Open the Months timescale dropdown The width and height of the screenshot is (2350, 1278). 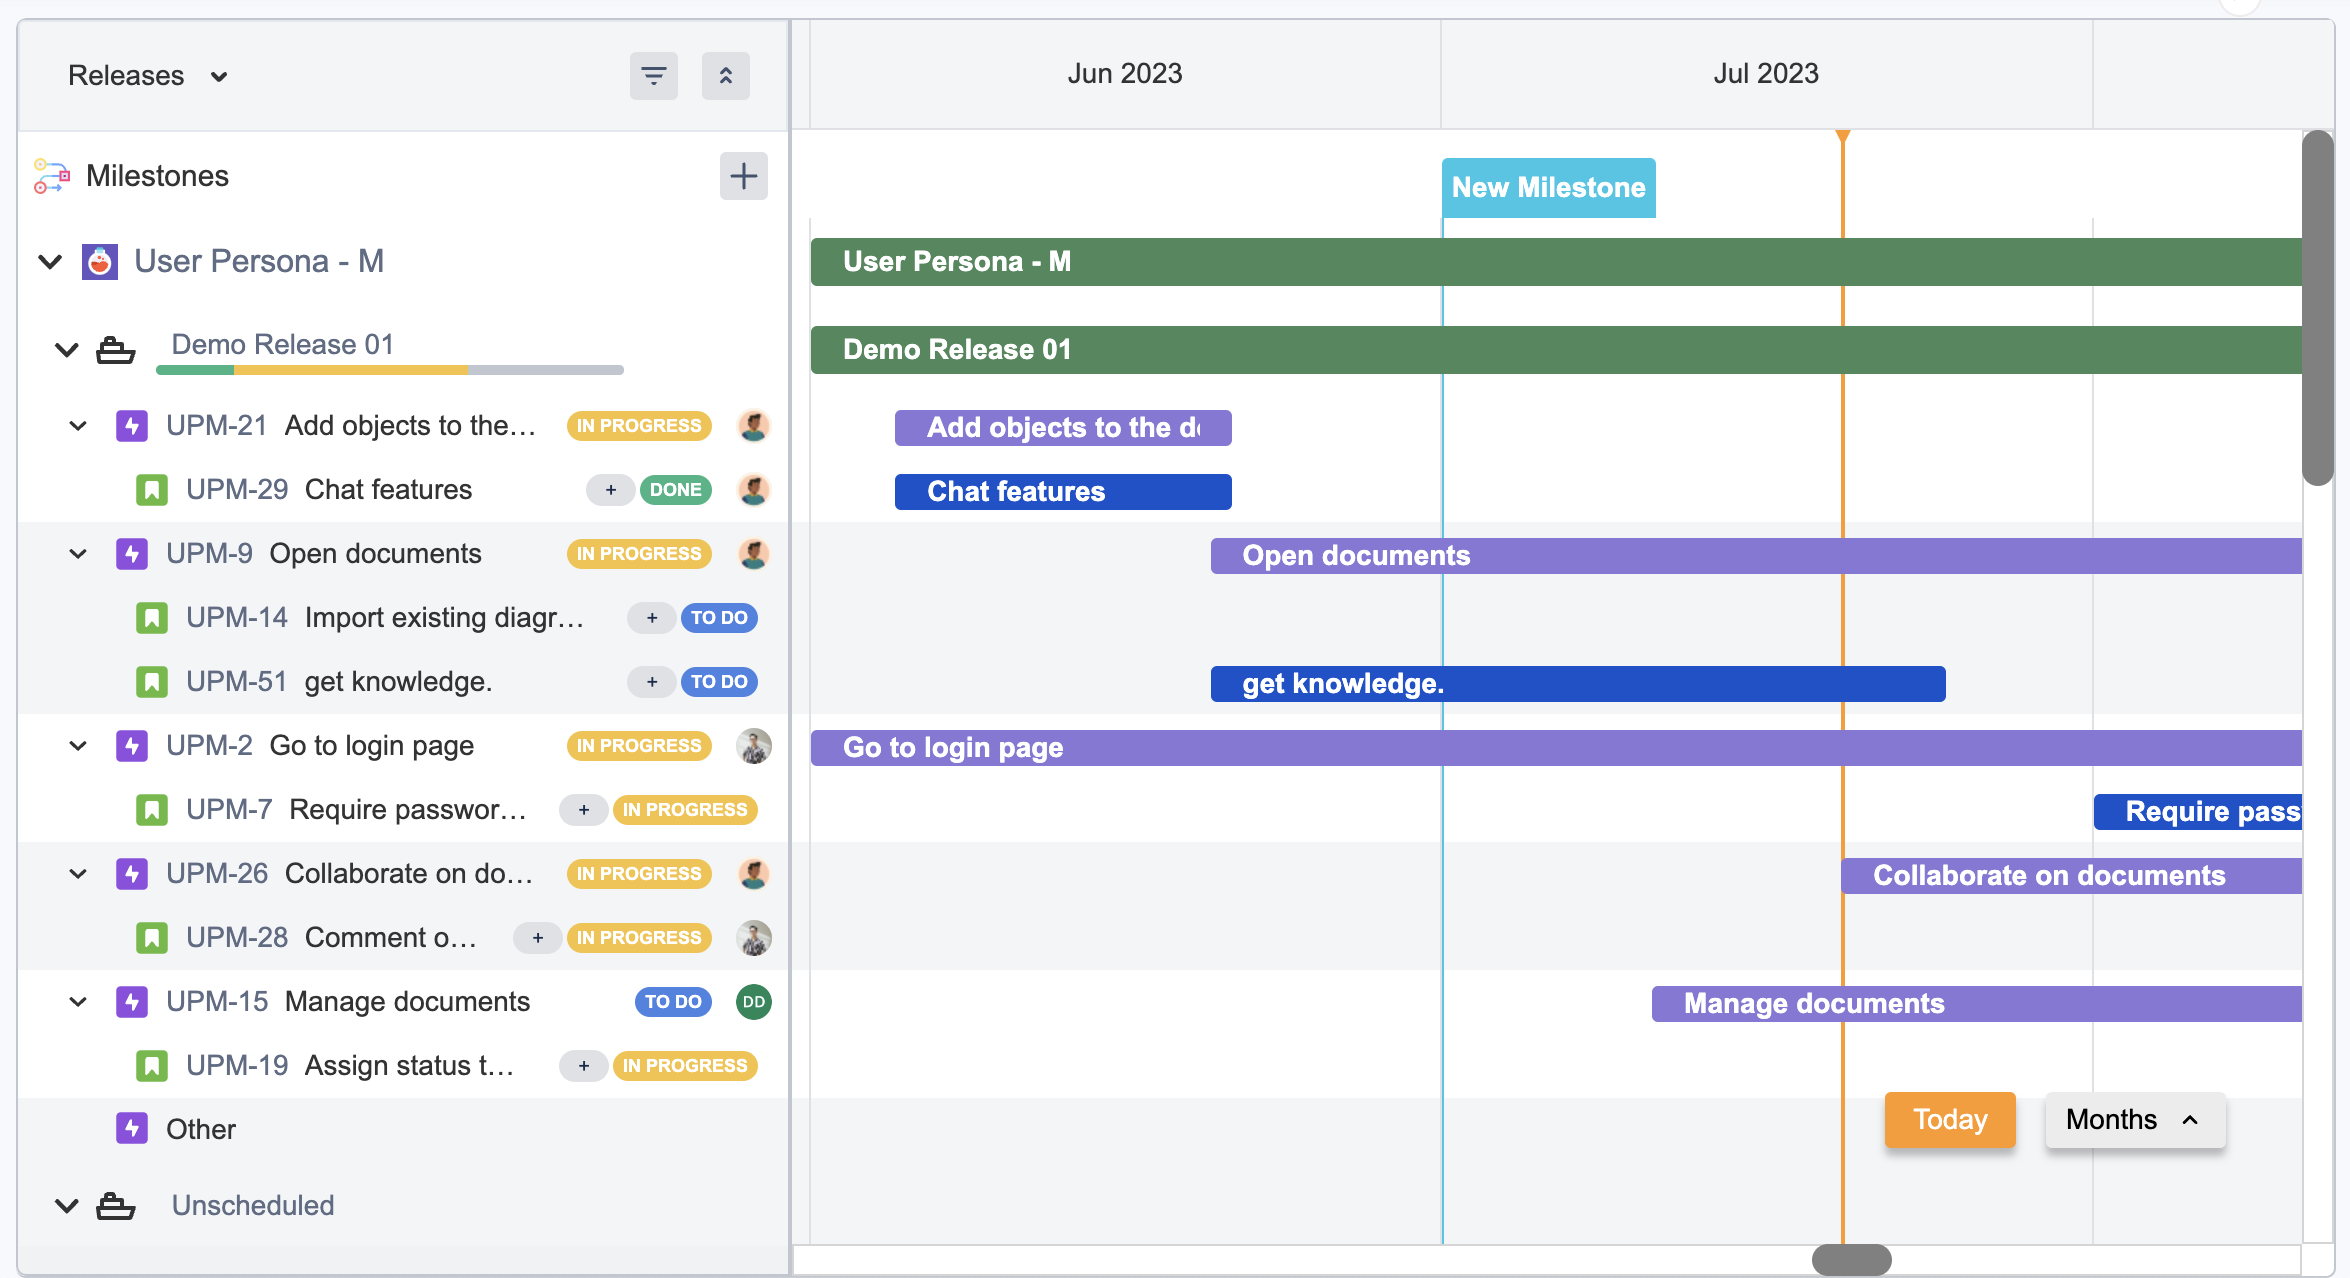coord(2134,1120)
